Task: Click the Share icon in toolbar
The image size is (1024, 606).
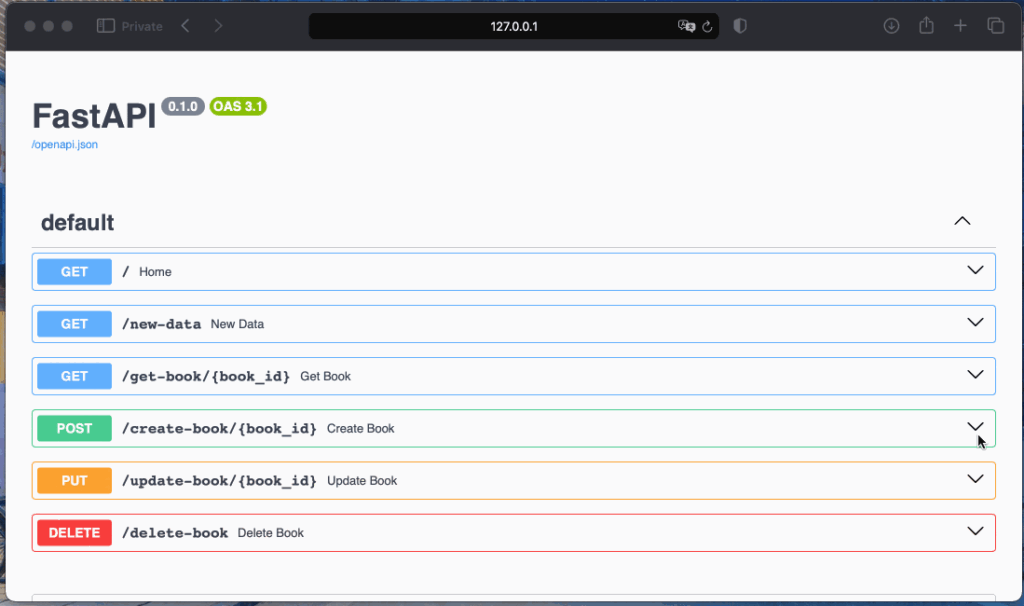Action: click(926, 26)
